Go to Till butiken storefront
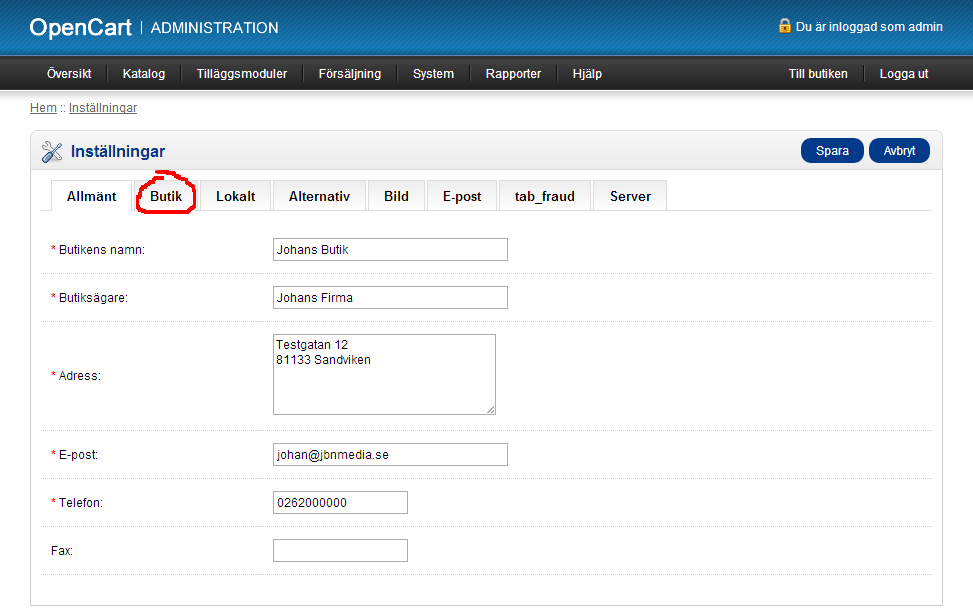973x616 pixels. point(818,74)
